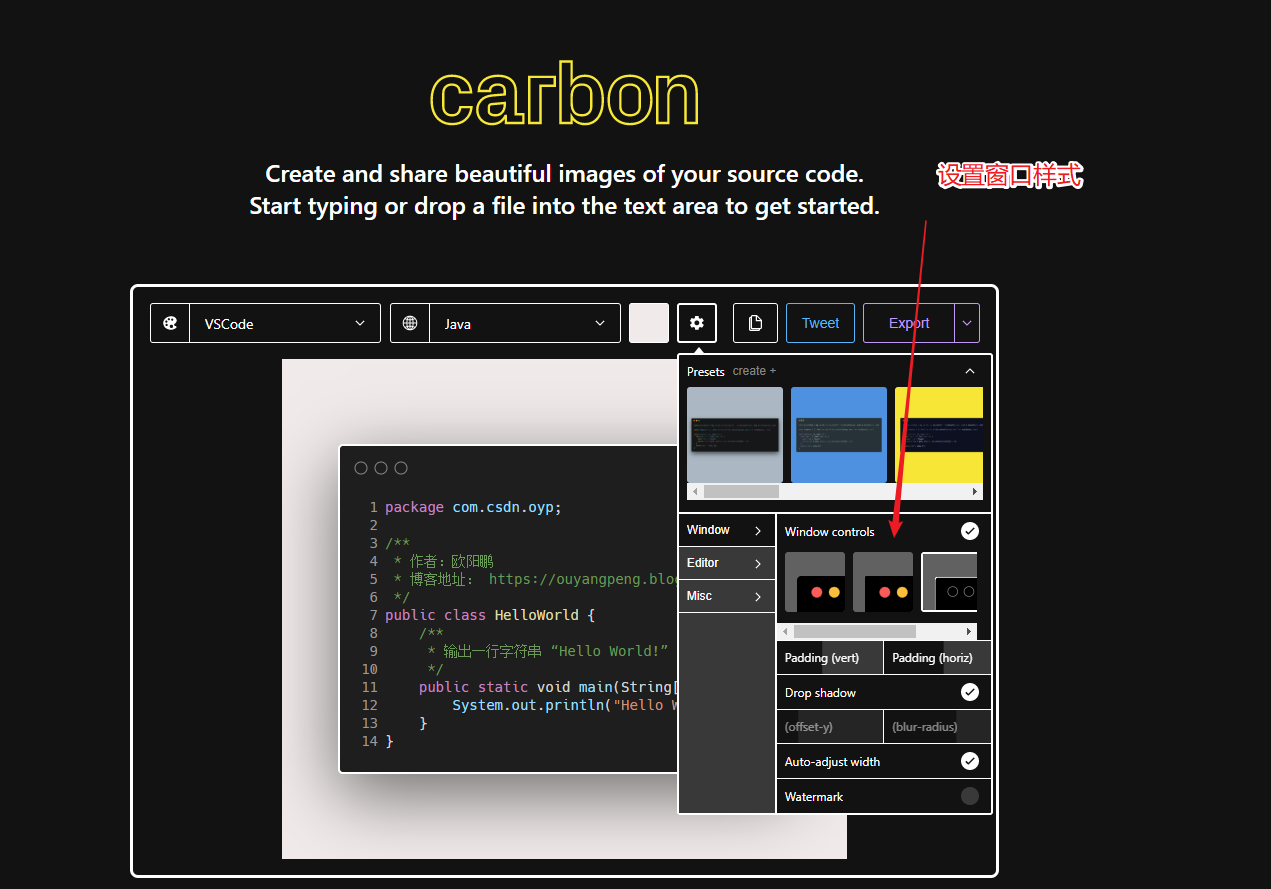Click the presets create + link

coord(754,371)
